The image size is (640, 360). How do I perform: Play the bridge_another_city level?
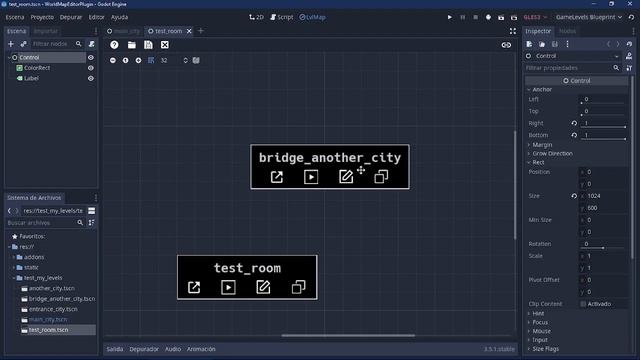click(311, 177)
